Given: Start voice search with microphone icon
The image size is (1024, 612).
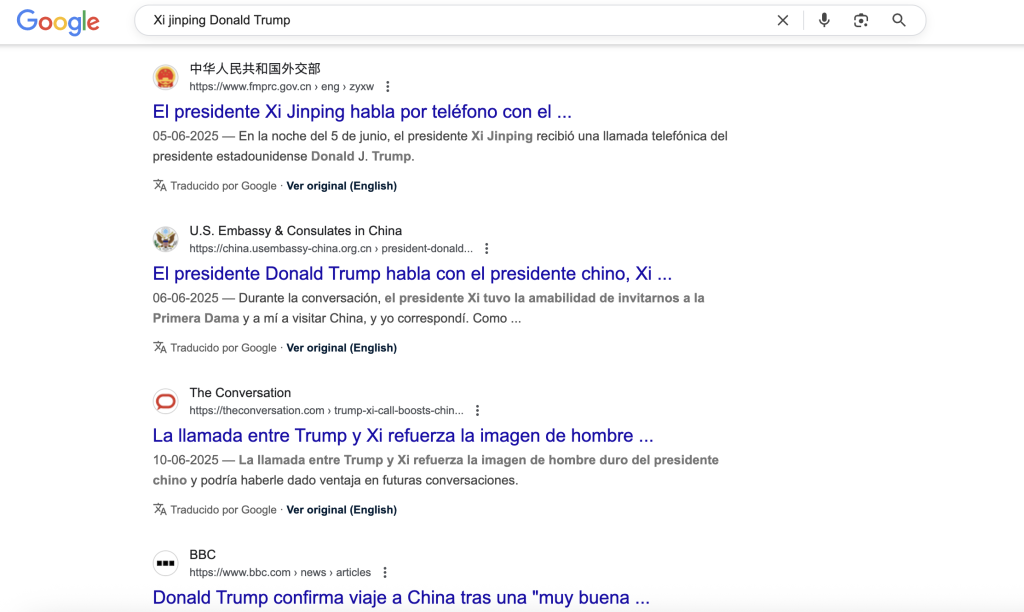Looking at the screenshot, I should pos(824,20).
